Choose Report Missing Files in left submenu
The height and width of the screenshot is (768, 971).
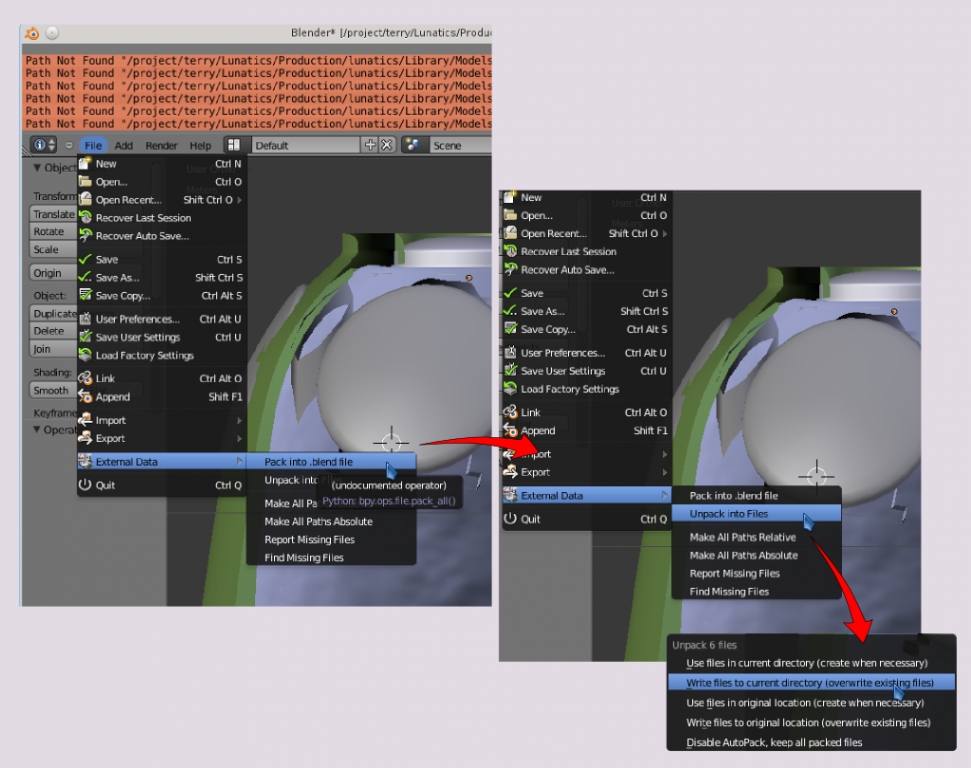tap(331, 539)
